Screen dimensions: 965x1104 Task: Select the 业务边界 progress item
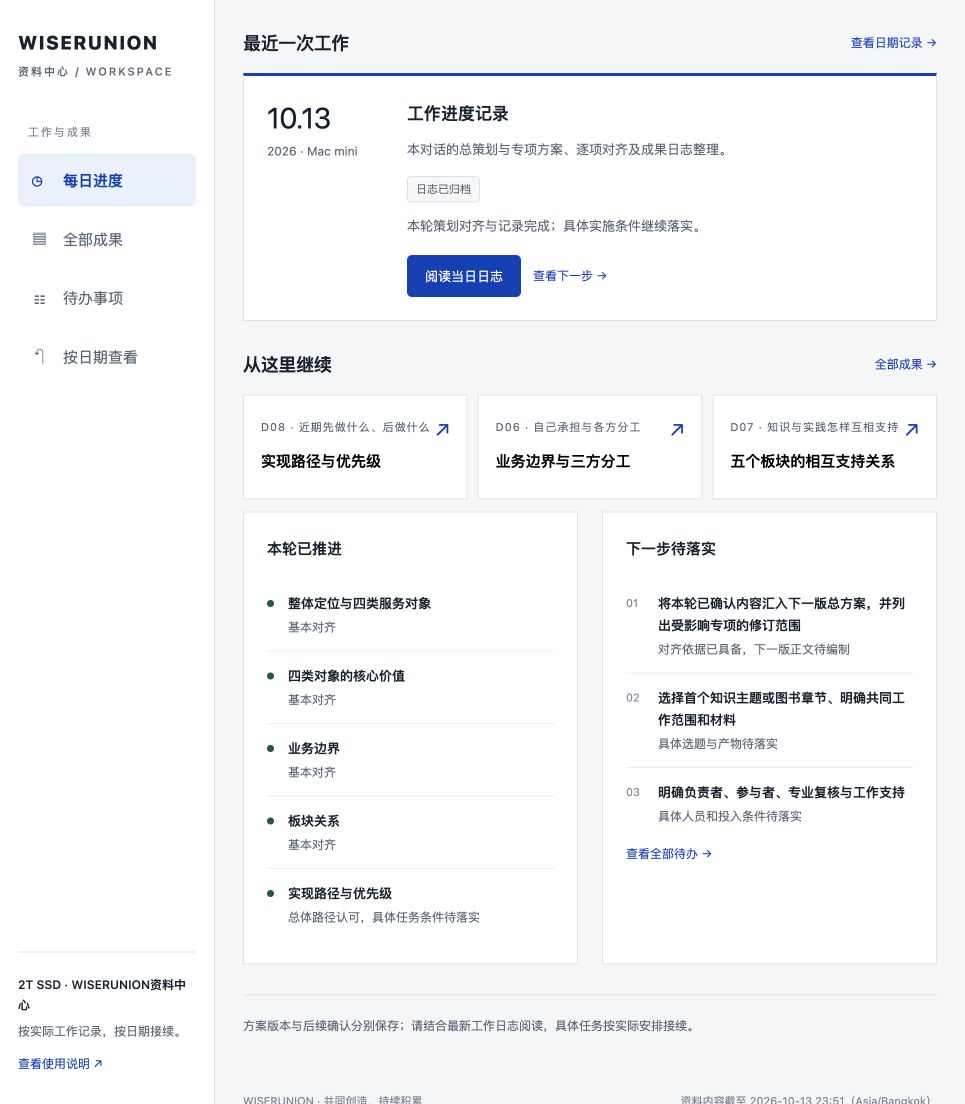coord(410,760)
